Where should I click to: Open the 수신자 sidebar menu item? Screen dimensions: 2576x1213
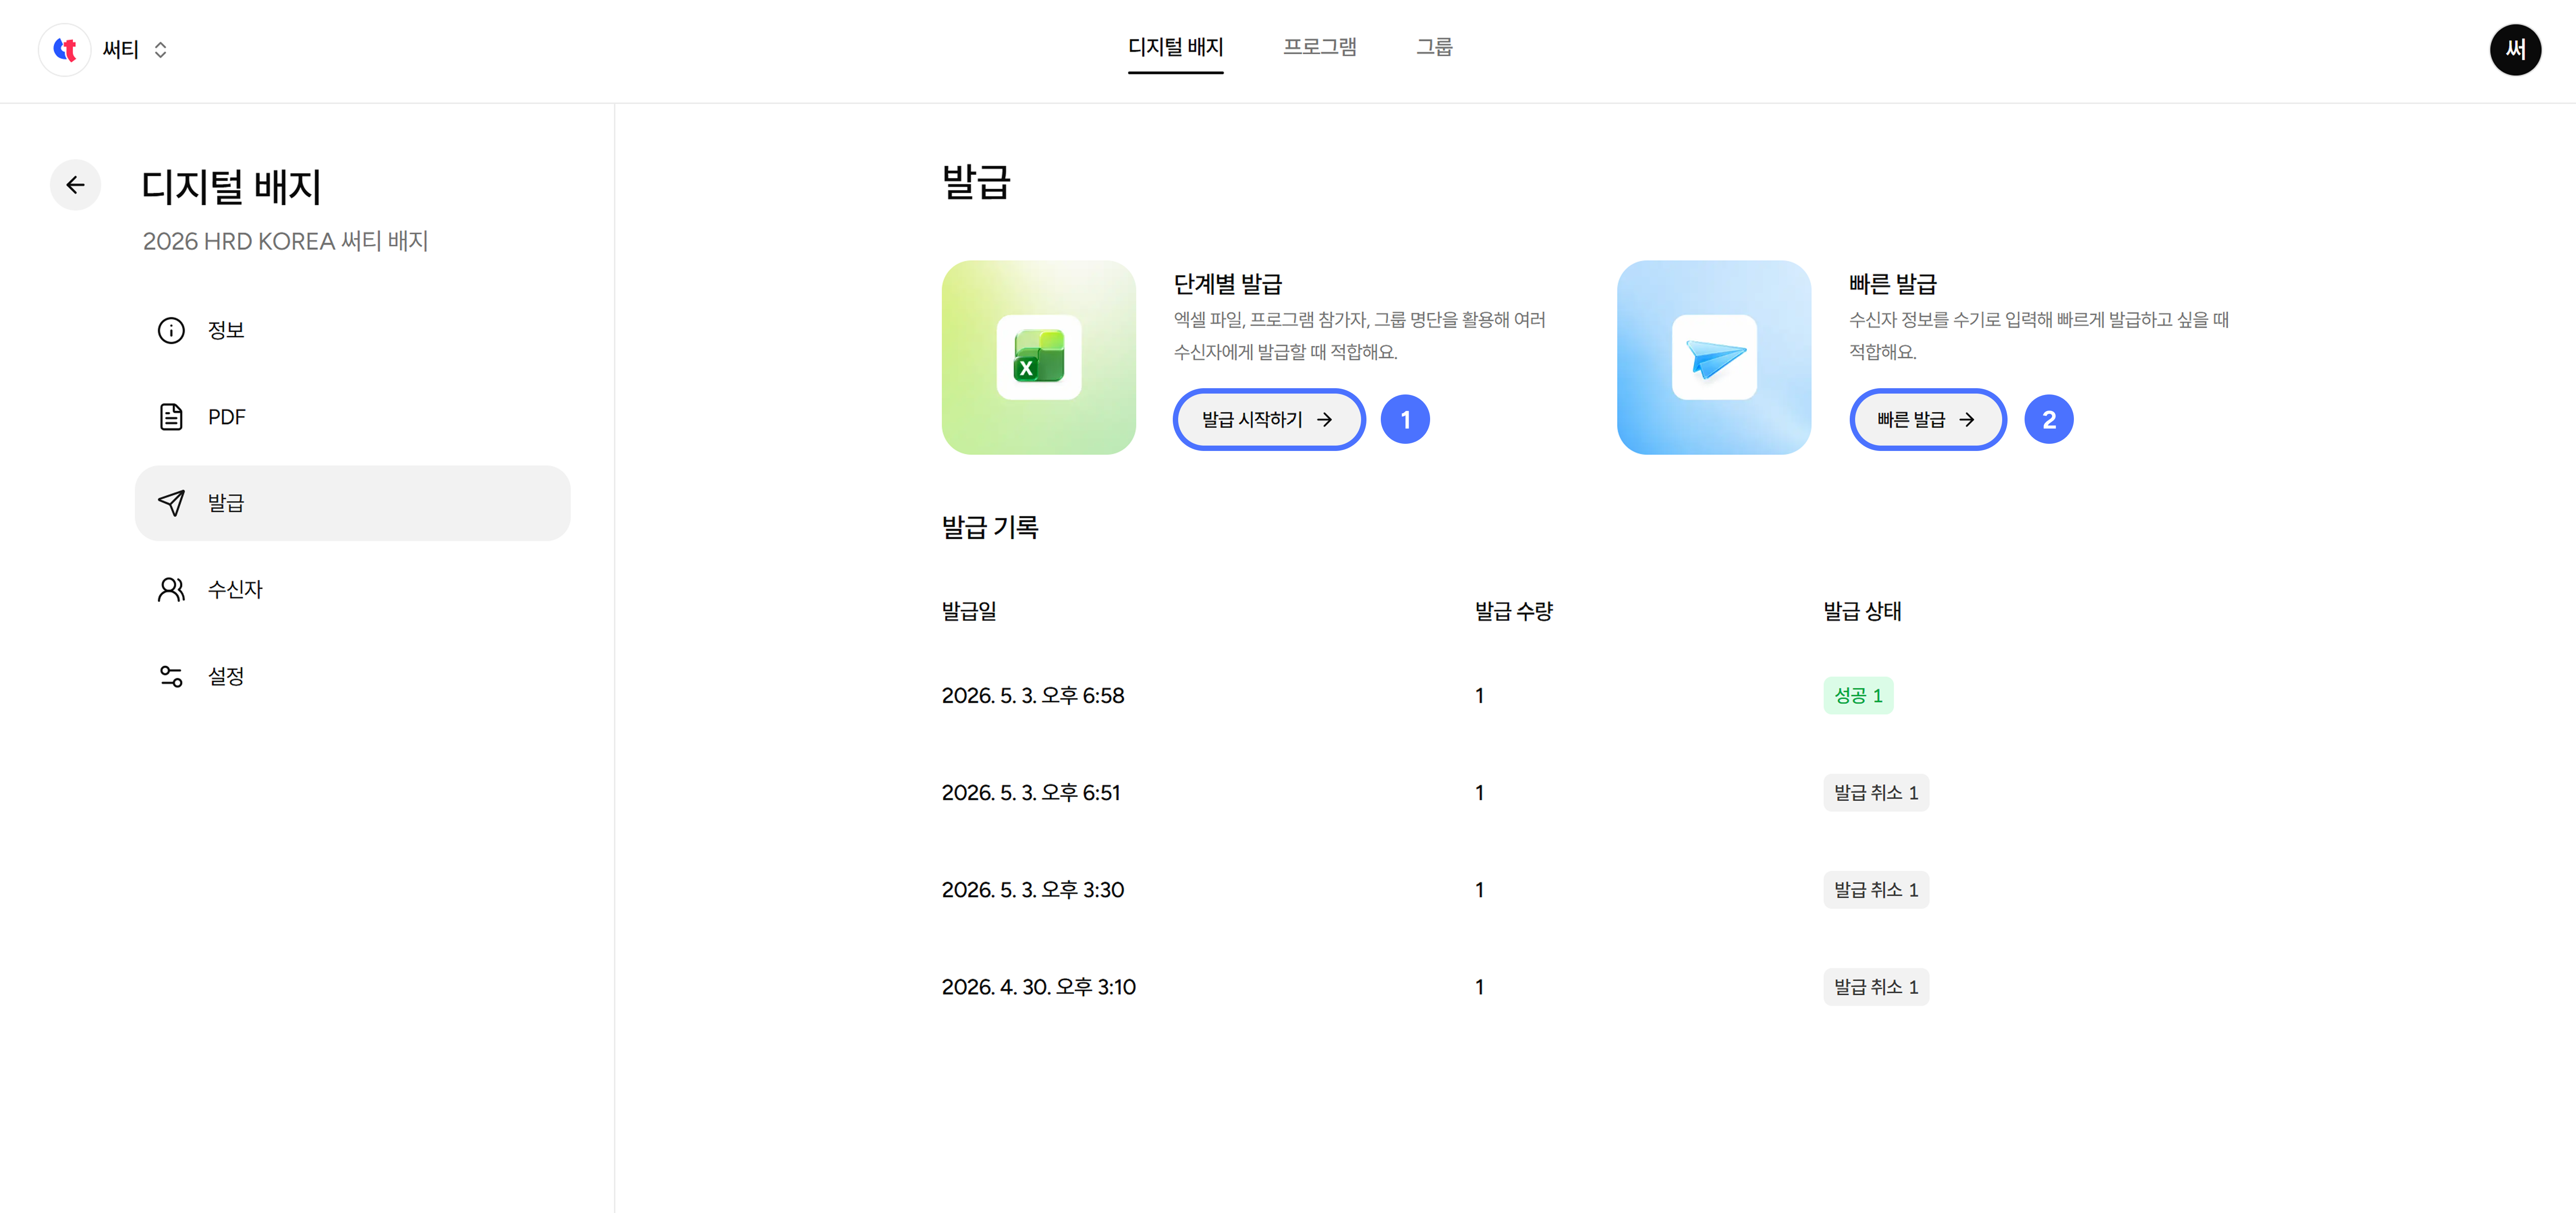352,590
